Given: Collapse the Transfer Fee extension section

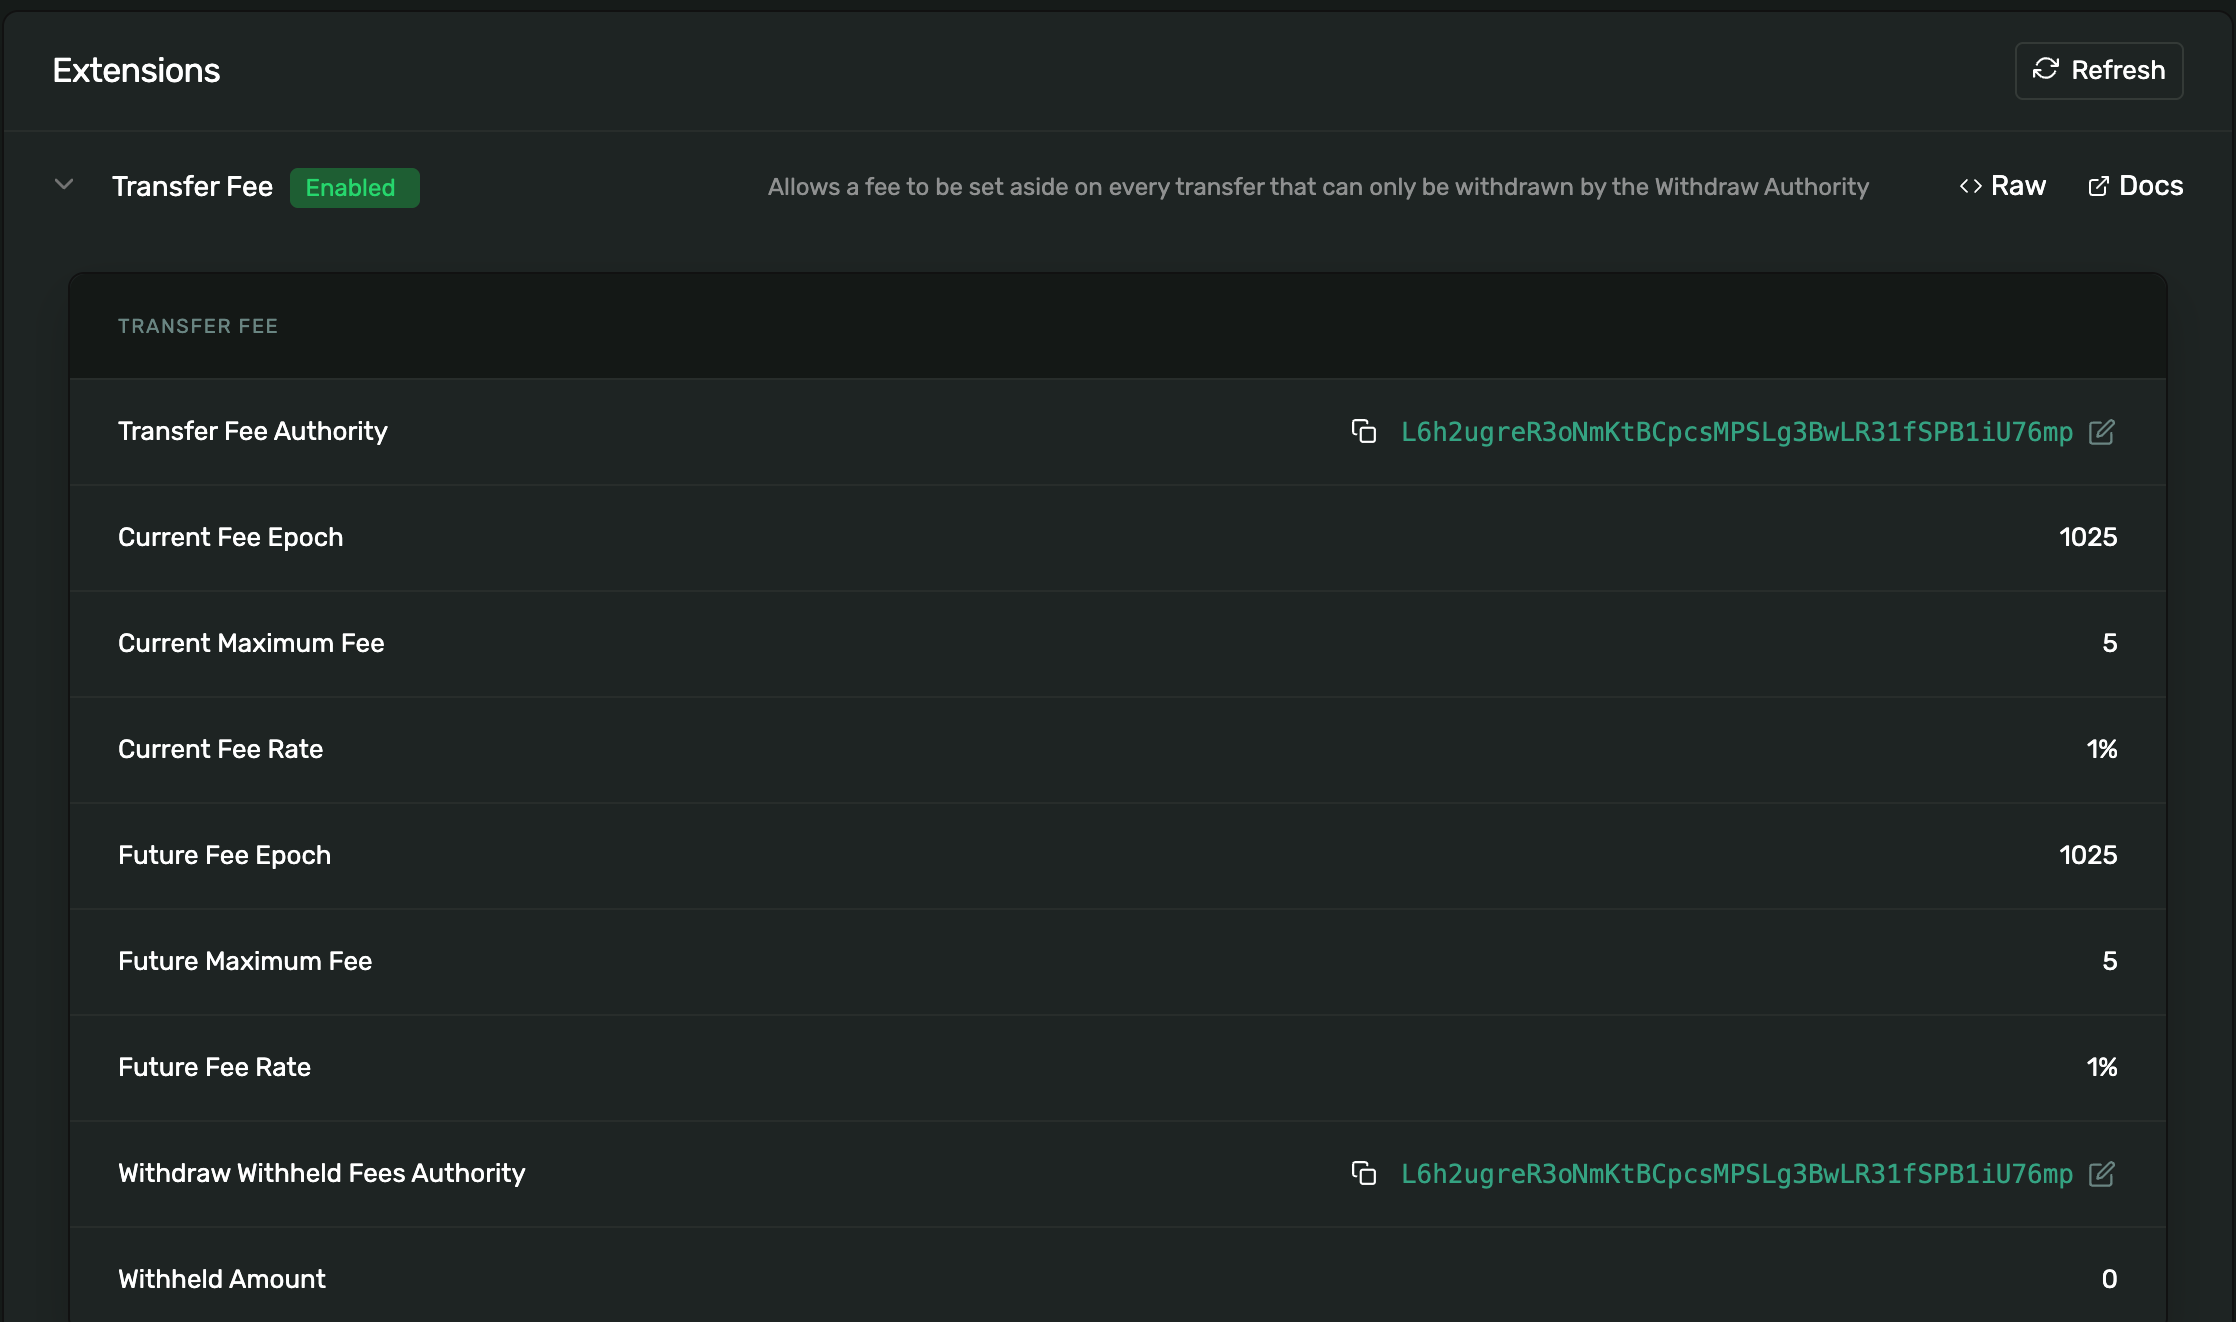Looking at the screenshot, I should [x=64, y=185].
